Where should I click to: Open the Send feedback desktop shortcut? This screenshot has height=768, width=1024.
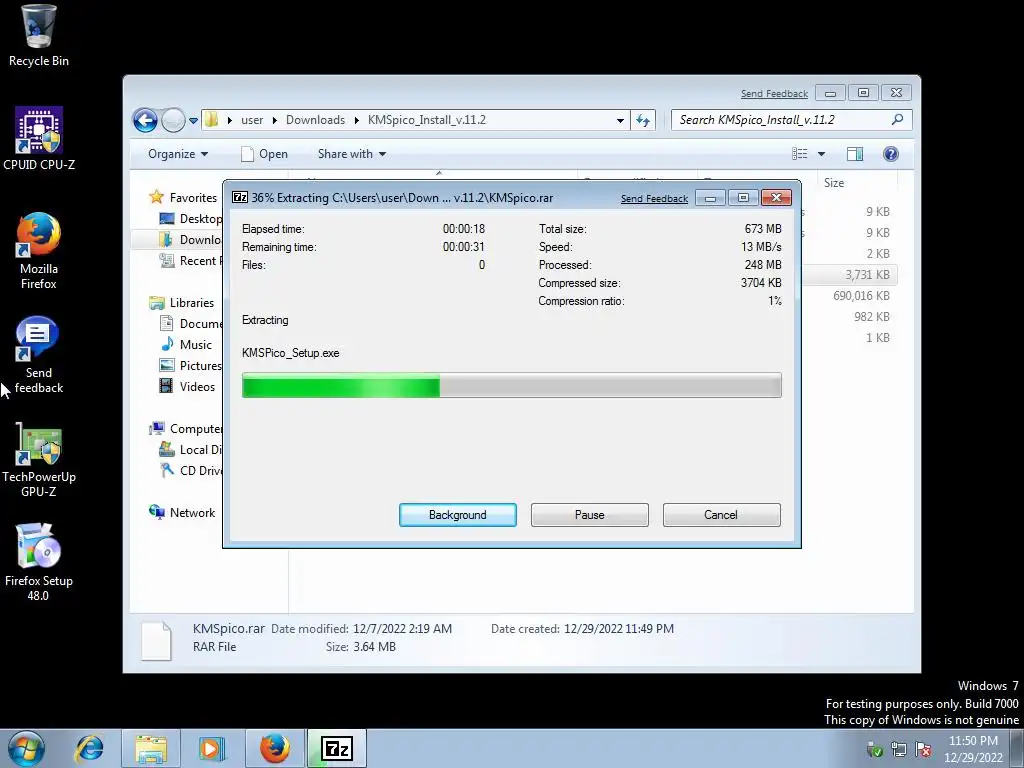39,355
